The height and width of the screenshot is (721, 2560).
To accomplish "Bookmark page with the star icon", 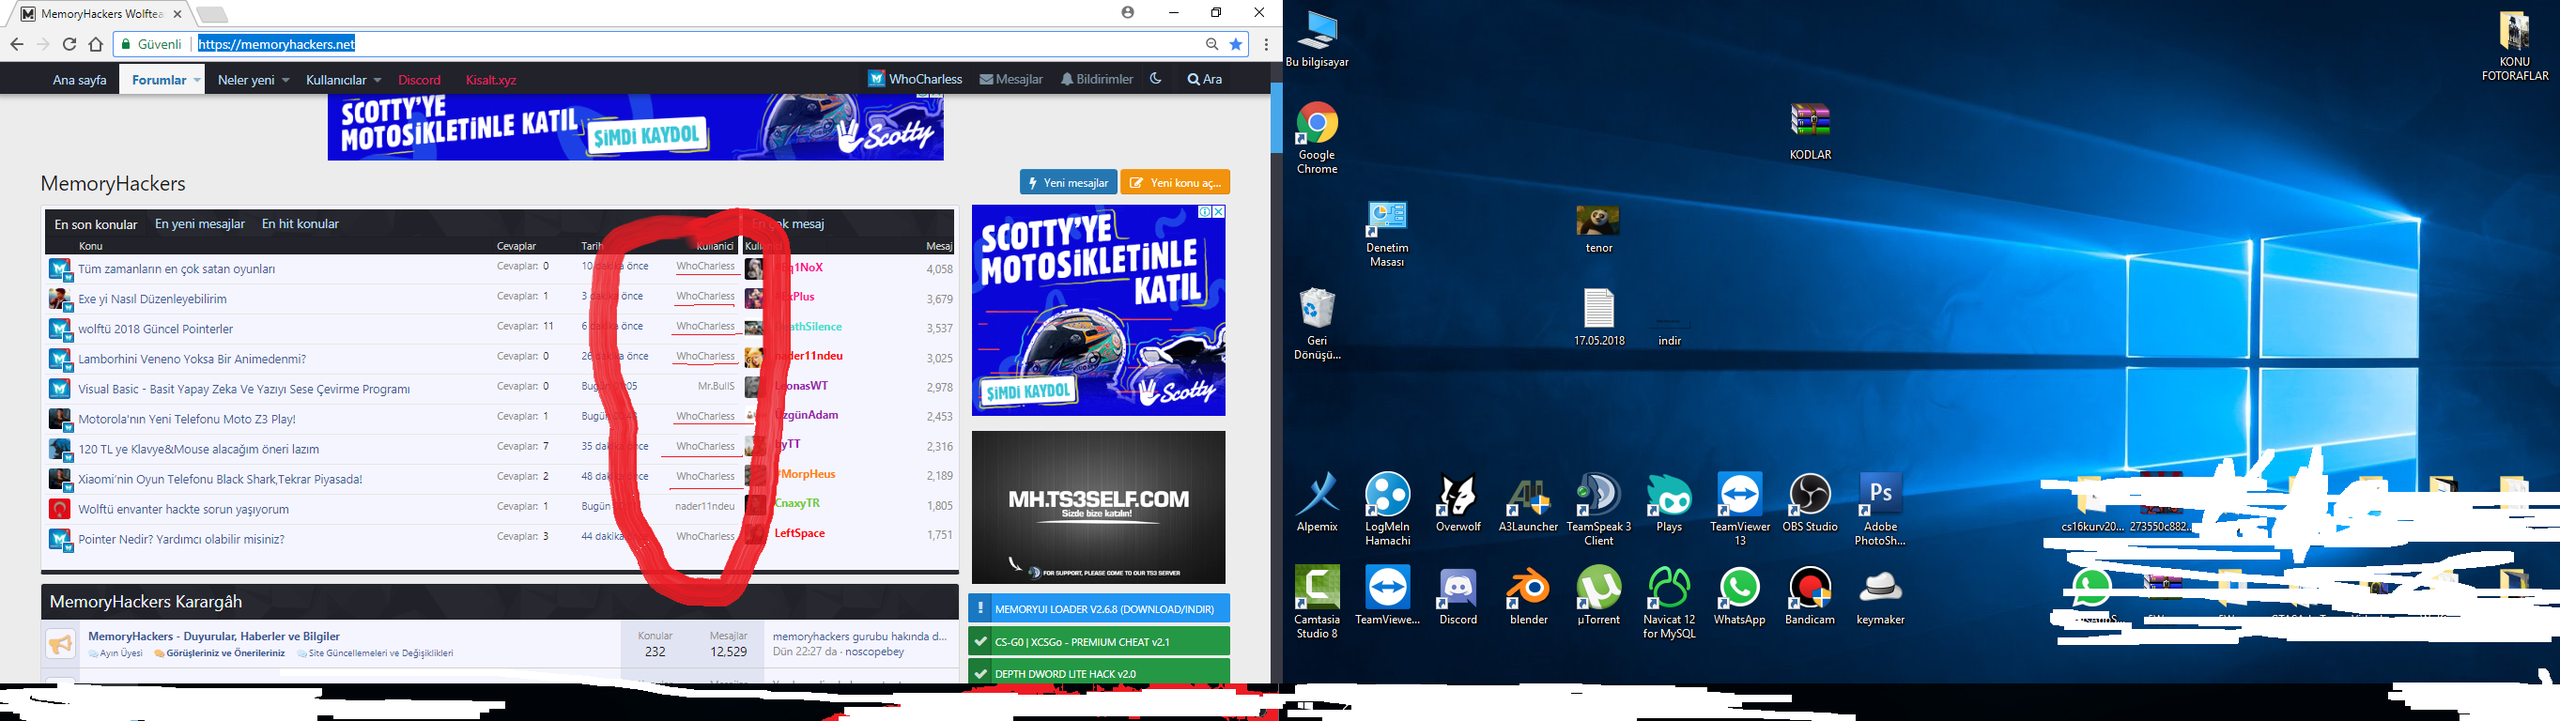I will tap(1236, 44).
